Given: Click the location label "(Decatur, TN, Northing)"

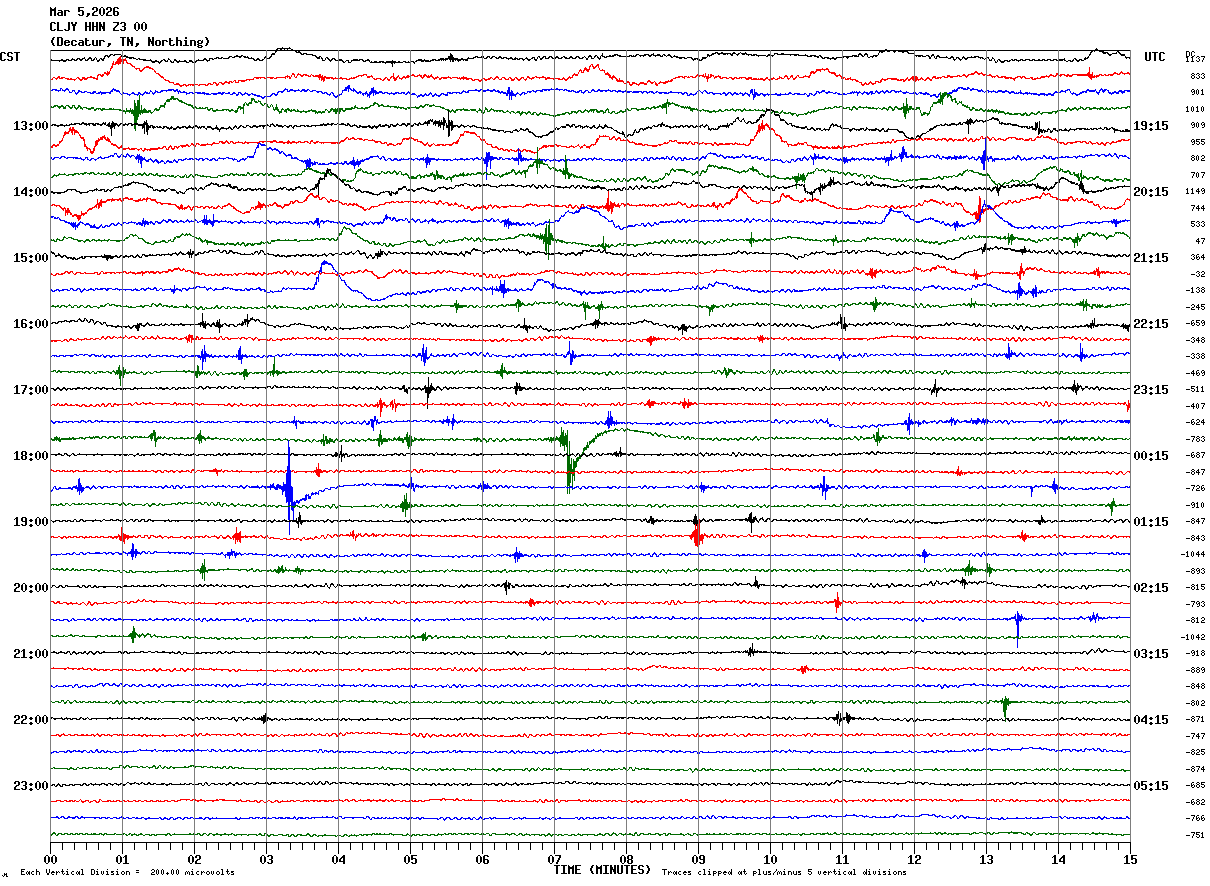Looking at the screenshot, I should pyautogui.click(x=130, y=42).
